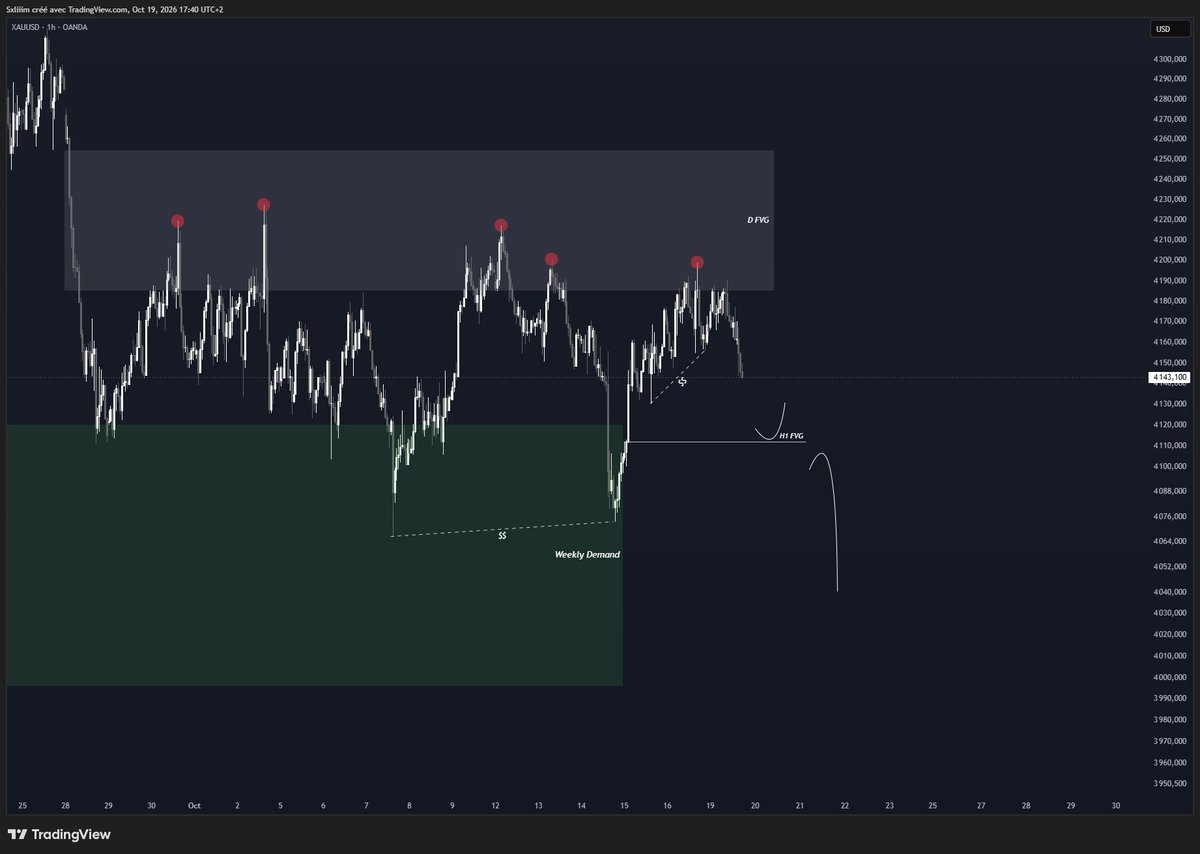Viewport: 1200px width, 854px height.
Task: Click date 12 on the time axis
Action: pyautogui.click(x=495, y=805)
